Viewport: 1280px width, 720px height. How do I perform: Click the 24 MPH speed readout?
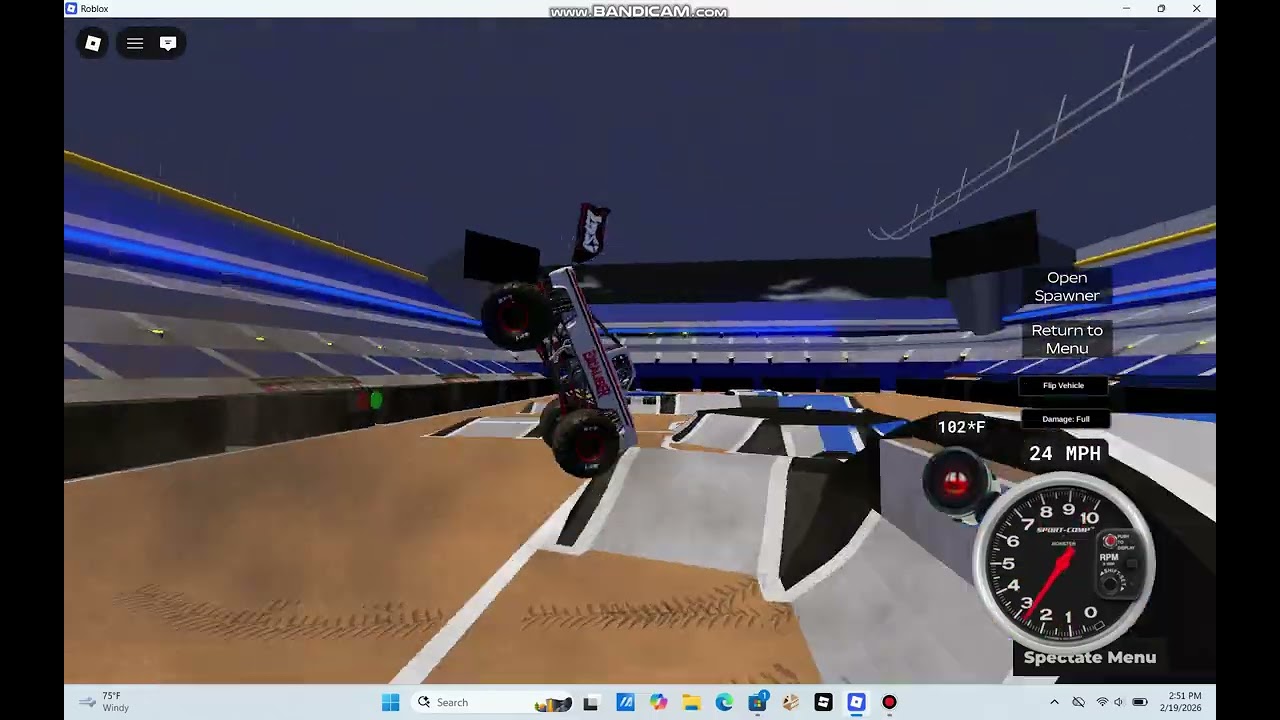1065,453
